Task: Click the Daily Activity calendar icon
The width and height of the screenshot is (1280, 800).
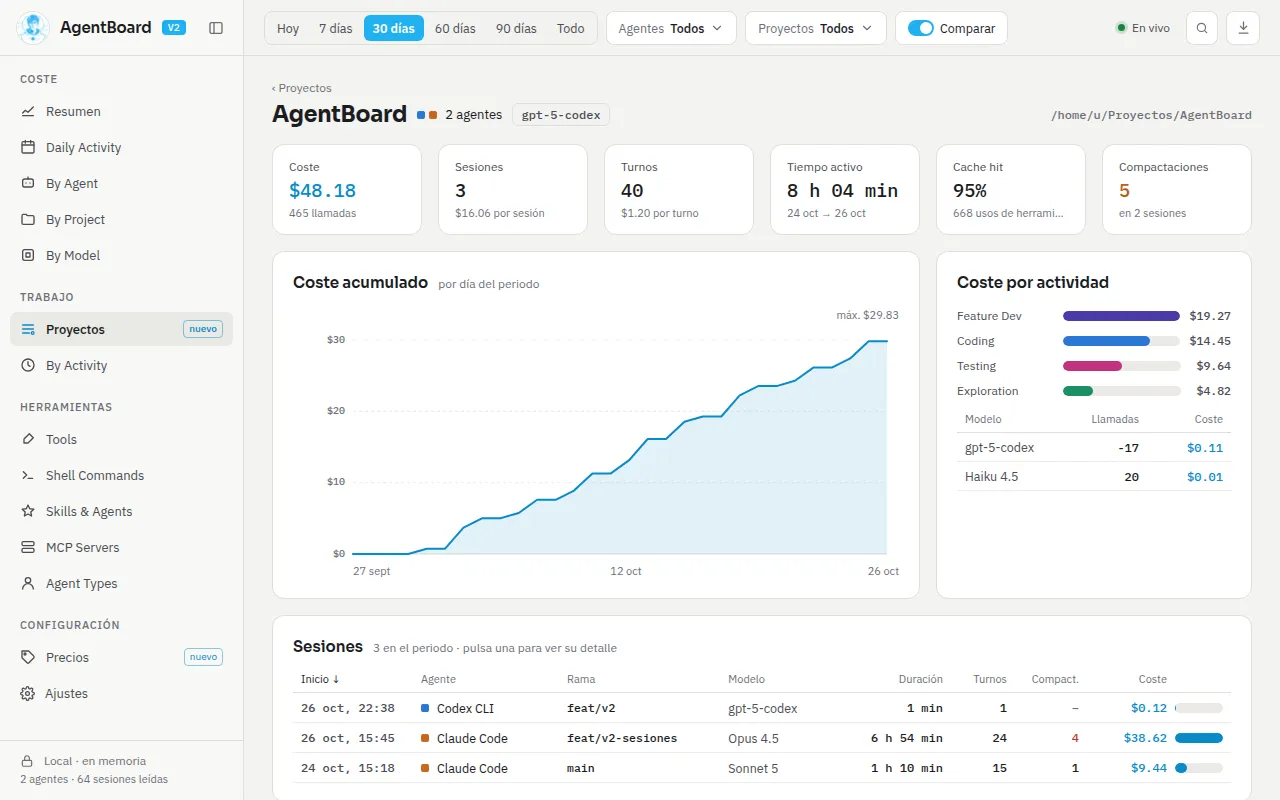Action: 28,148
